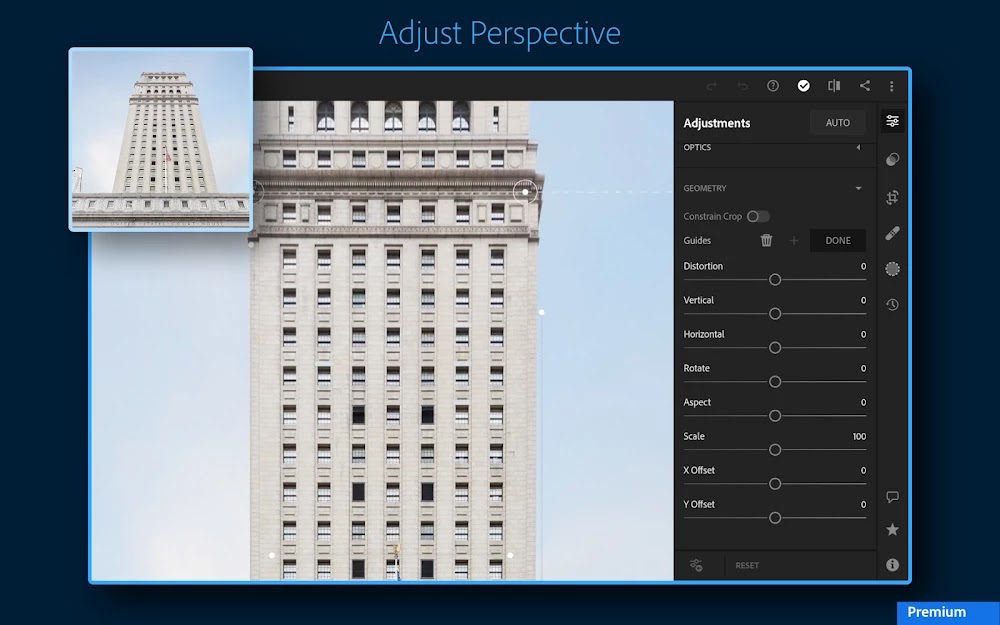Viewport: 1000px width, 625px height.
Task: Add a guide with the plus icon
Action: point(794,240)
